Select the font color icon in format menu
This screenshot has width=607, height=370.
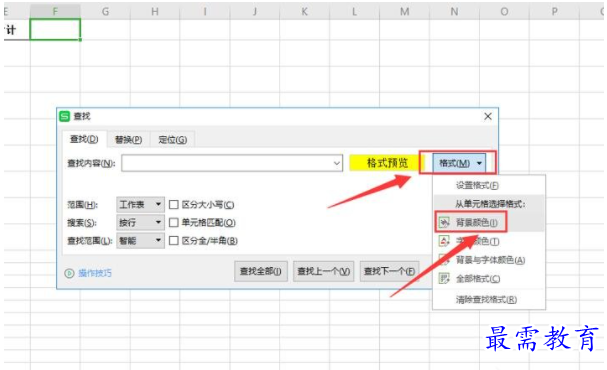(x=444, y=241)
